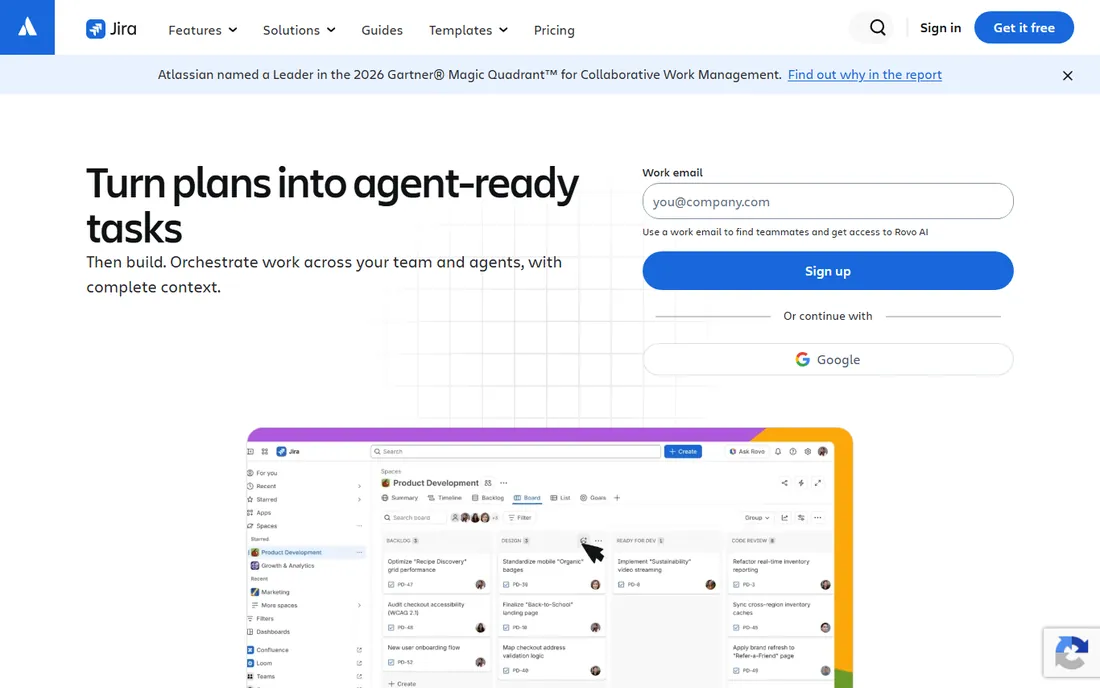Click the help question mark in the Jira preview
Screen dimensions: 1100x688
(793, 452)
